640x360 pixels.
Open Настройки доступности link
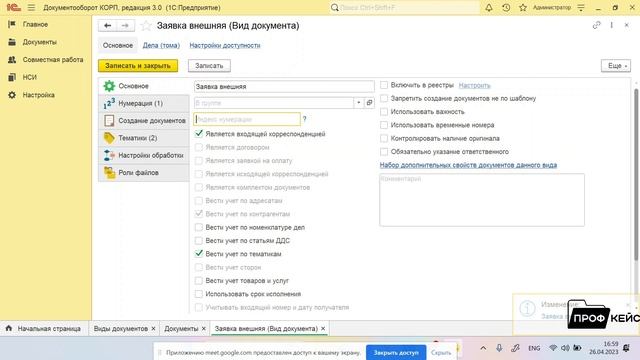(225, 45)
